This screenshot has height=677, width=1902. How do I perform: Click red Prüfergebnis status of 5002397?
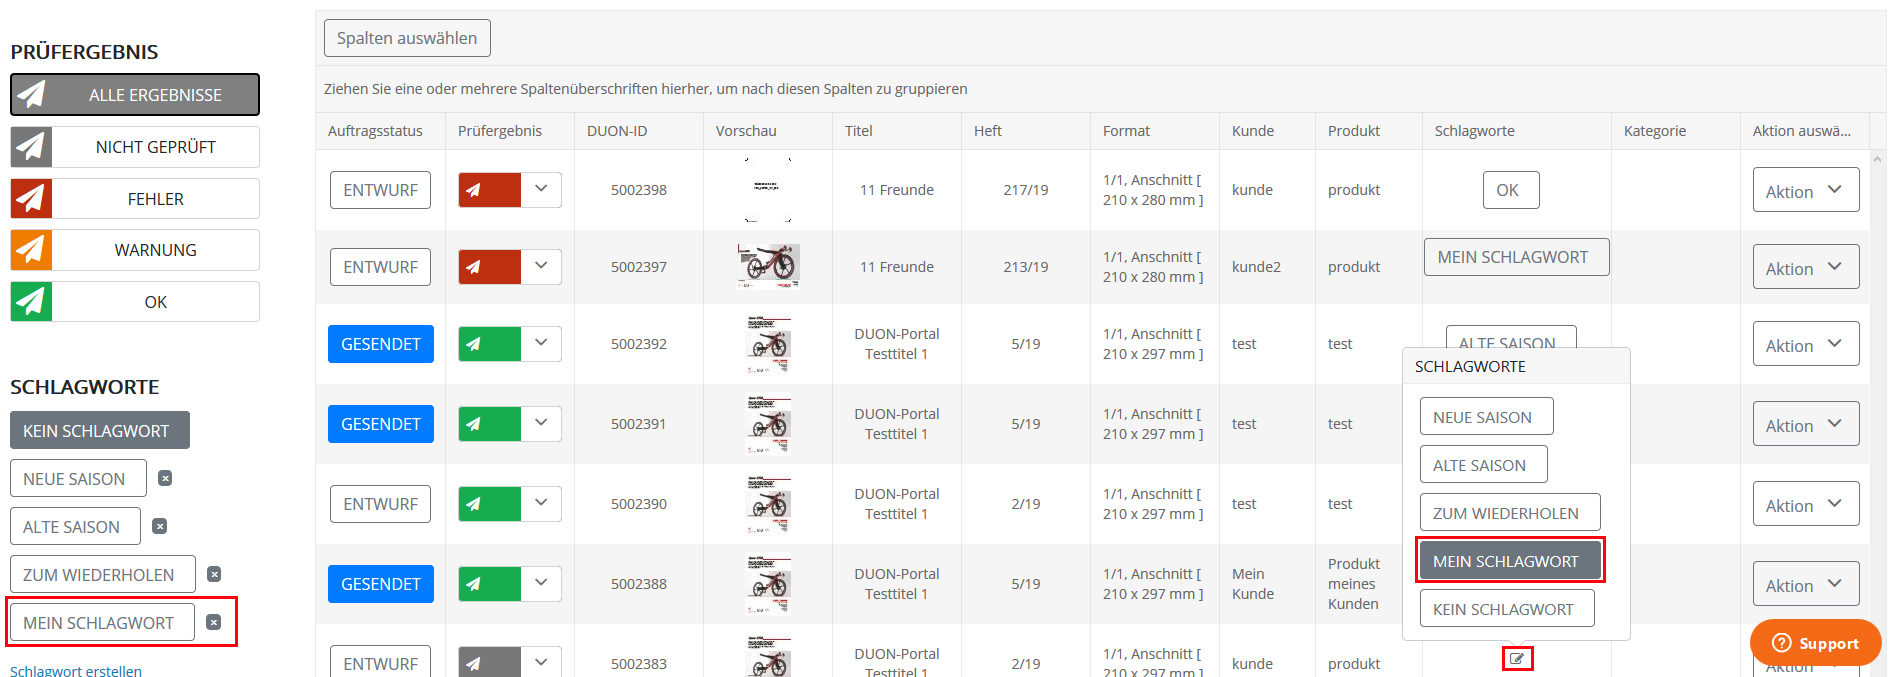(490, 266)
